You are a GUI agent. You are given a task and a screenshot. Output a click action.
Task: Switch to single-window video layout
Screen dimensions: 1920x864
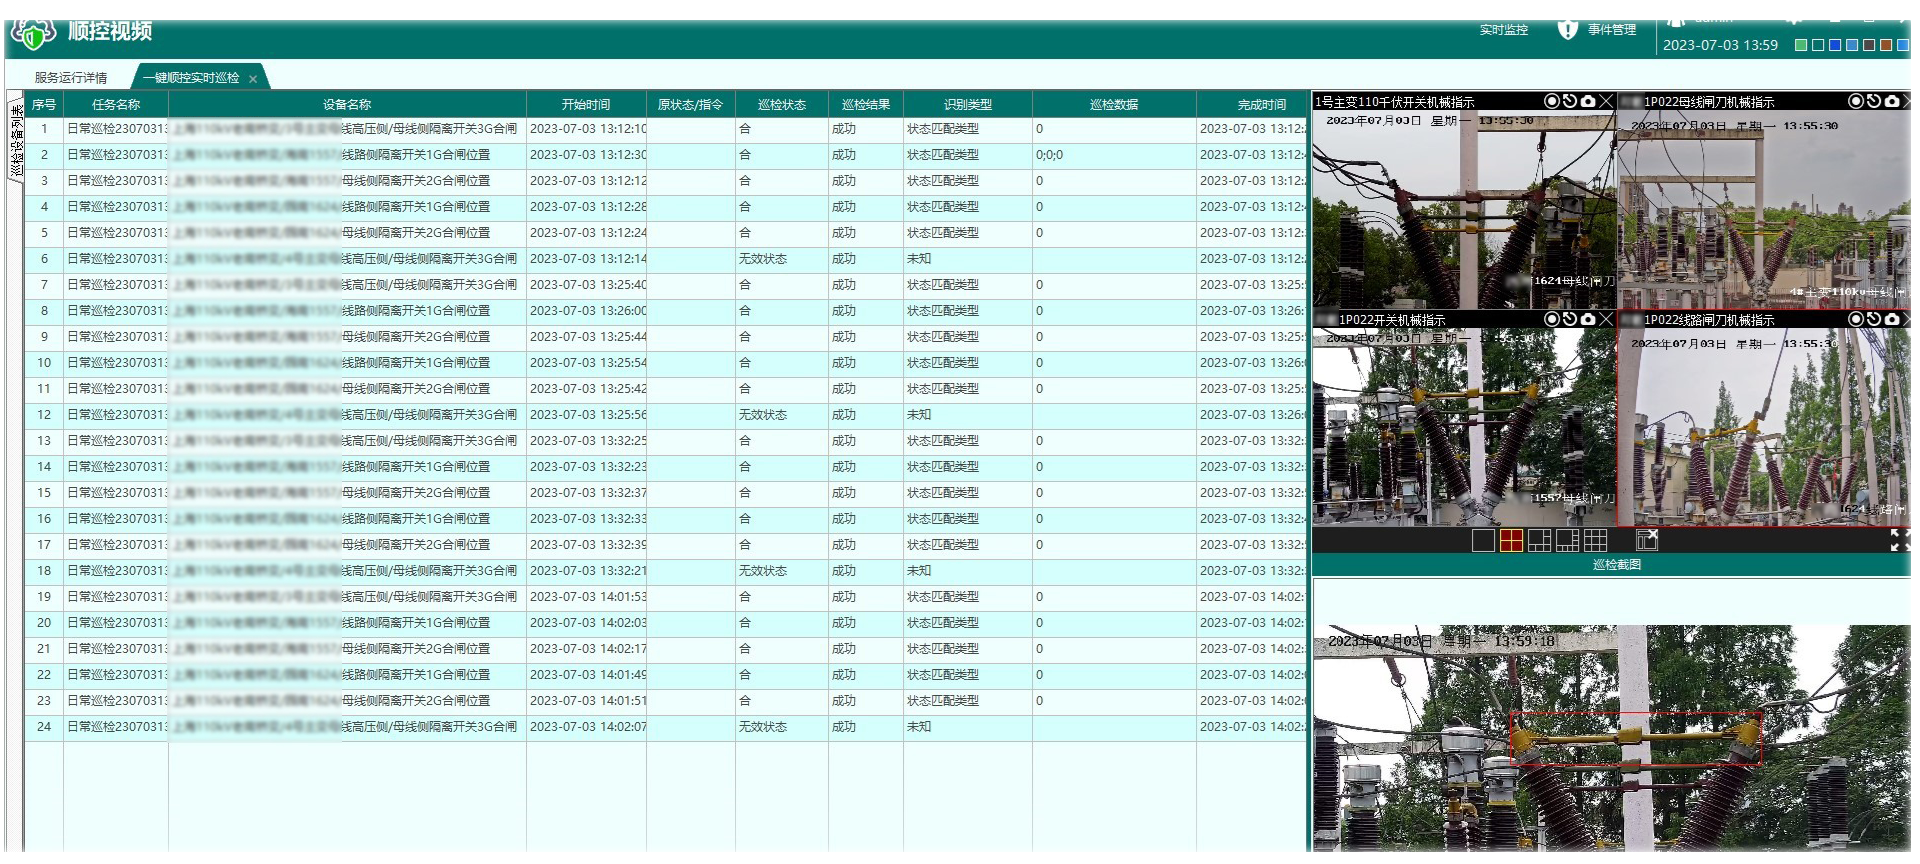[1483, 541]
